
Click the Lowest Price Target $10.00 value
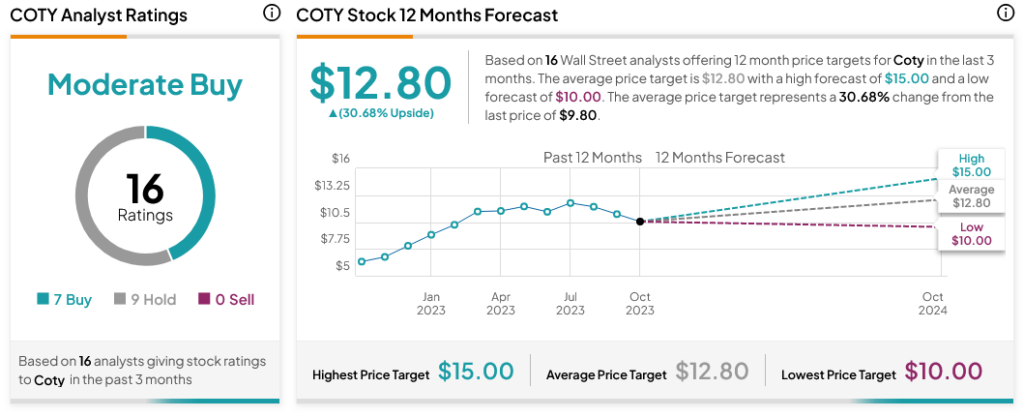coord(943,371)
